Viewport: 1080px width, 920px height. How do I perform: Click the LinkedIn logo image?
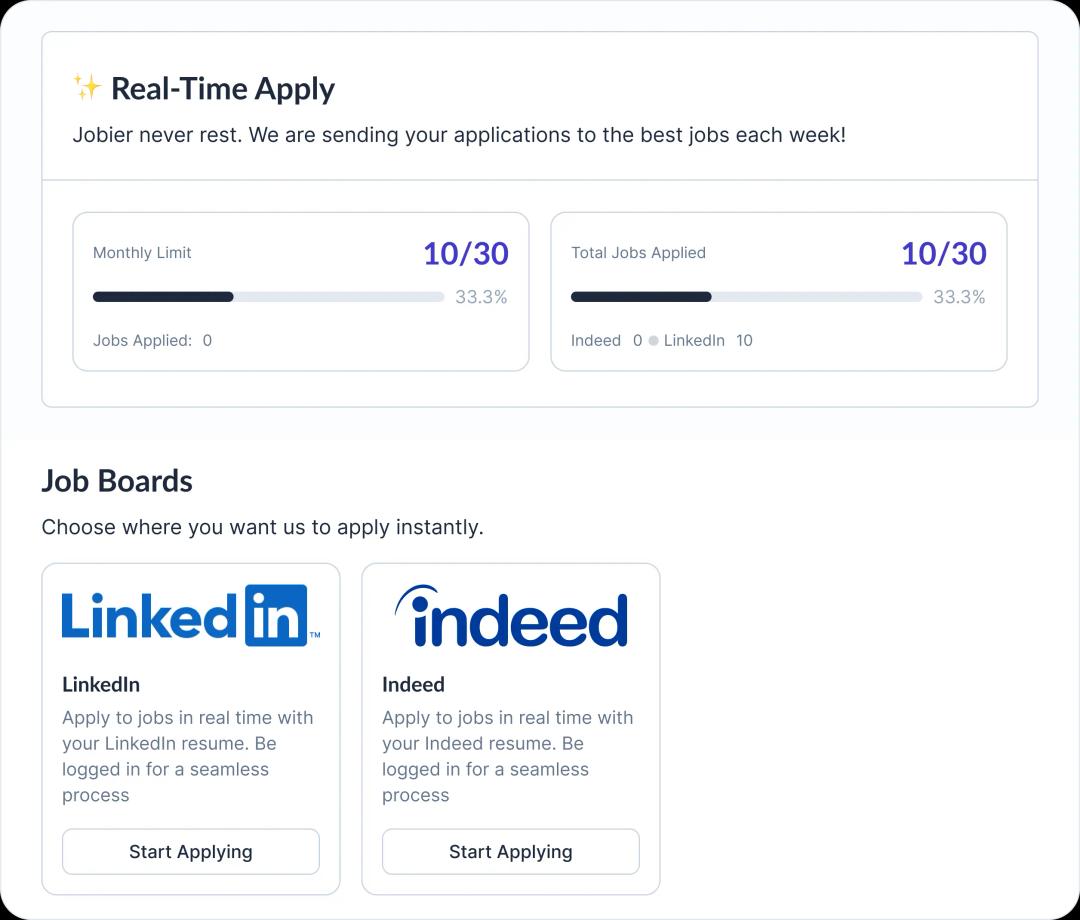190,615
